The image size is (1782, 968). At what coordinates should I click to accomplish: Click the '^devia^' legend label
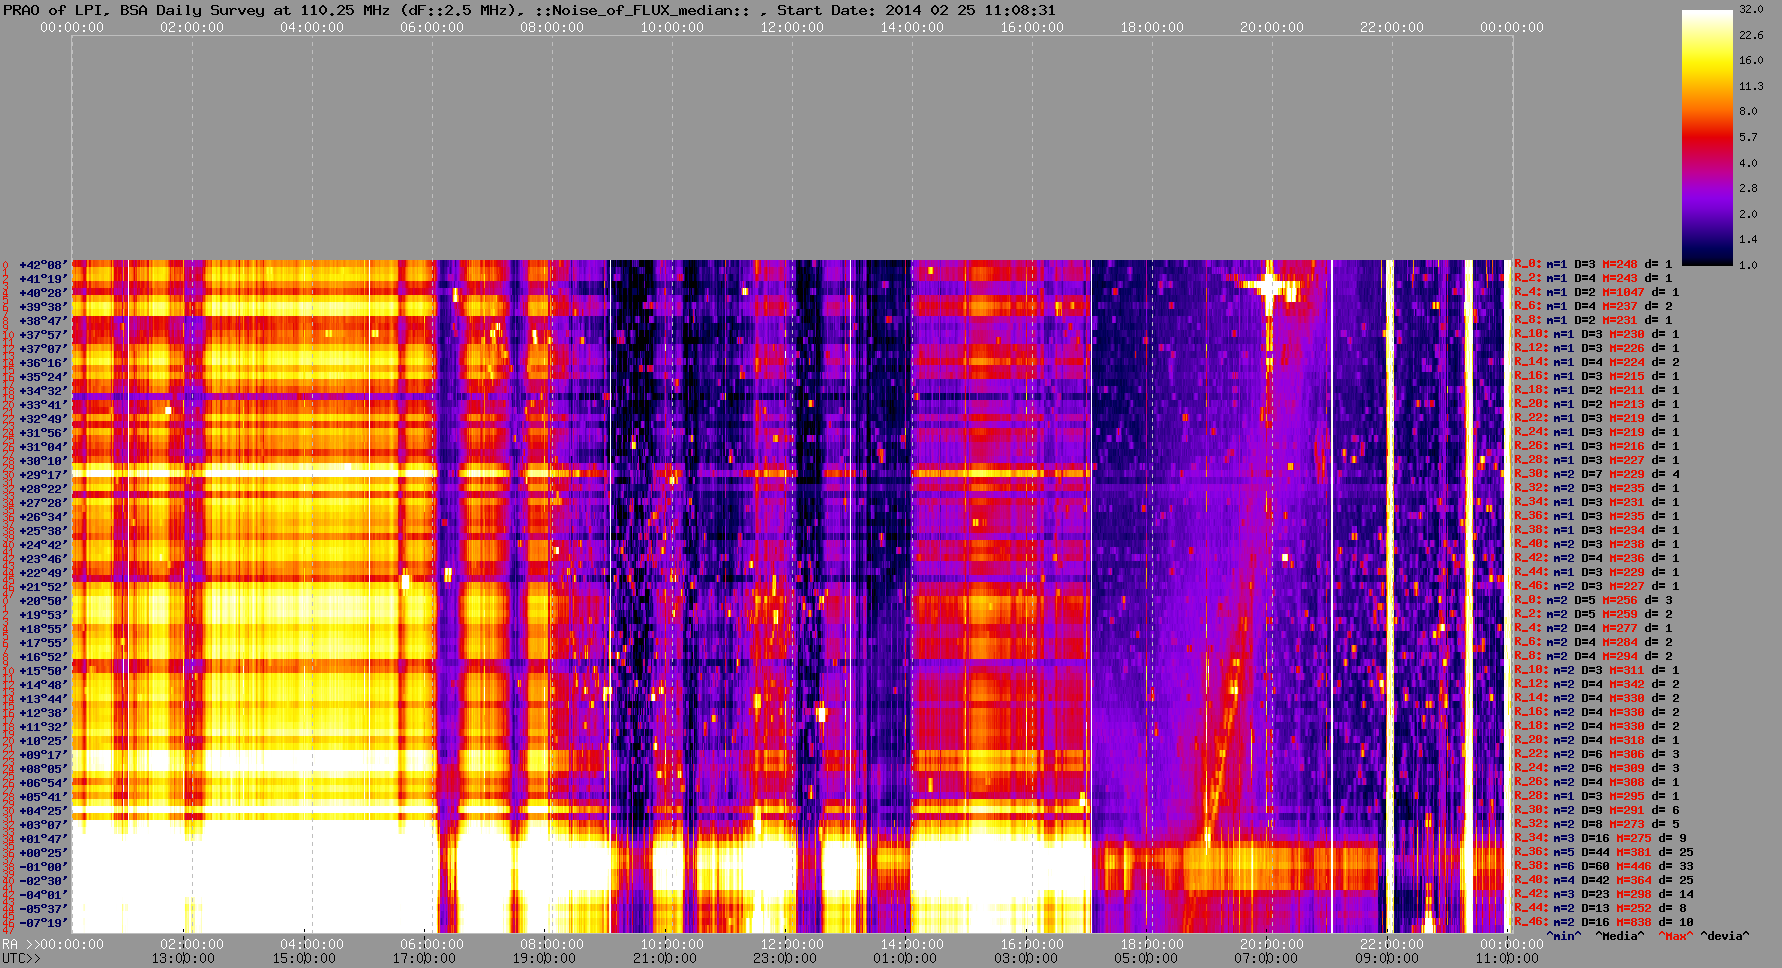click(1725, 936)
